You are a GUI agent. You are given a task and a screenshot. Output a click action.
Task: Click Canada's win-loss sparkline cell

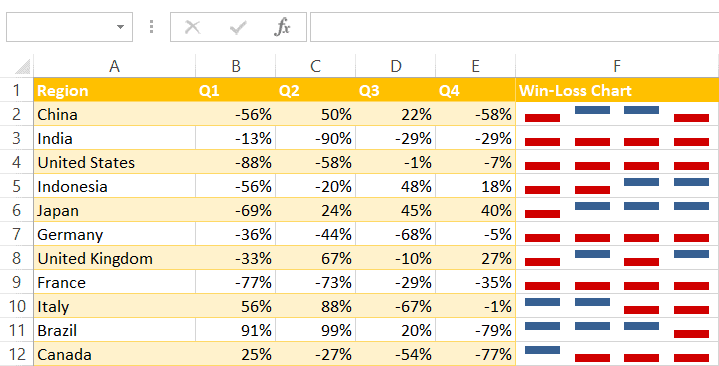click(617, 354)
